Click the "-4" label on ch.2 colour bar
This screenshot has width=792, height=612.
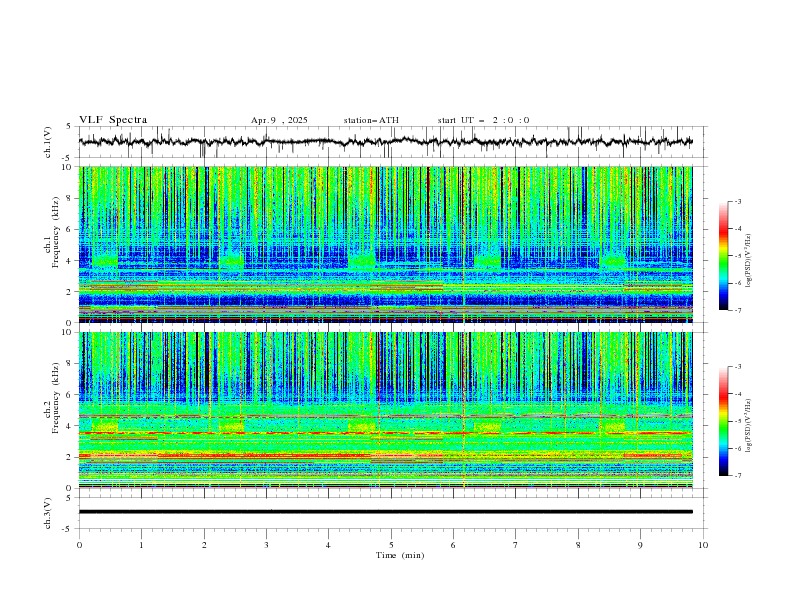(737, 394)
